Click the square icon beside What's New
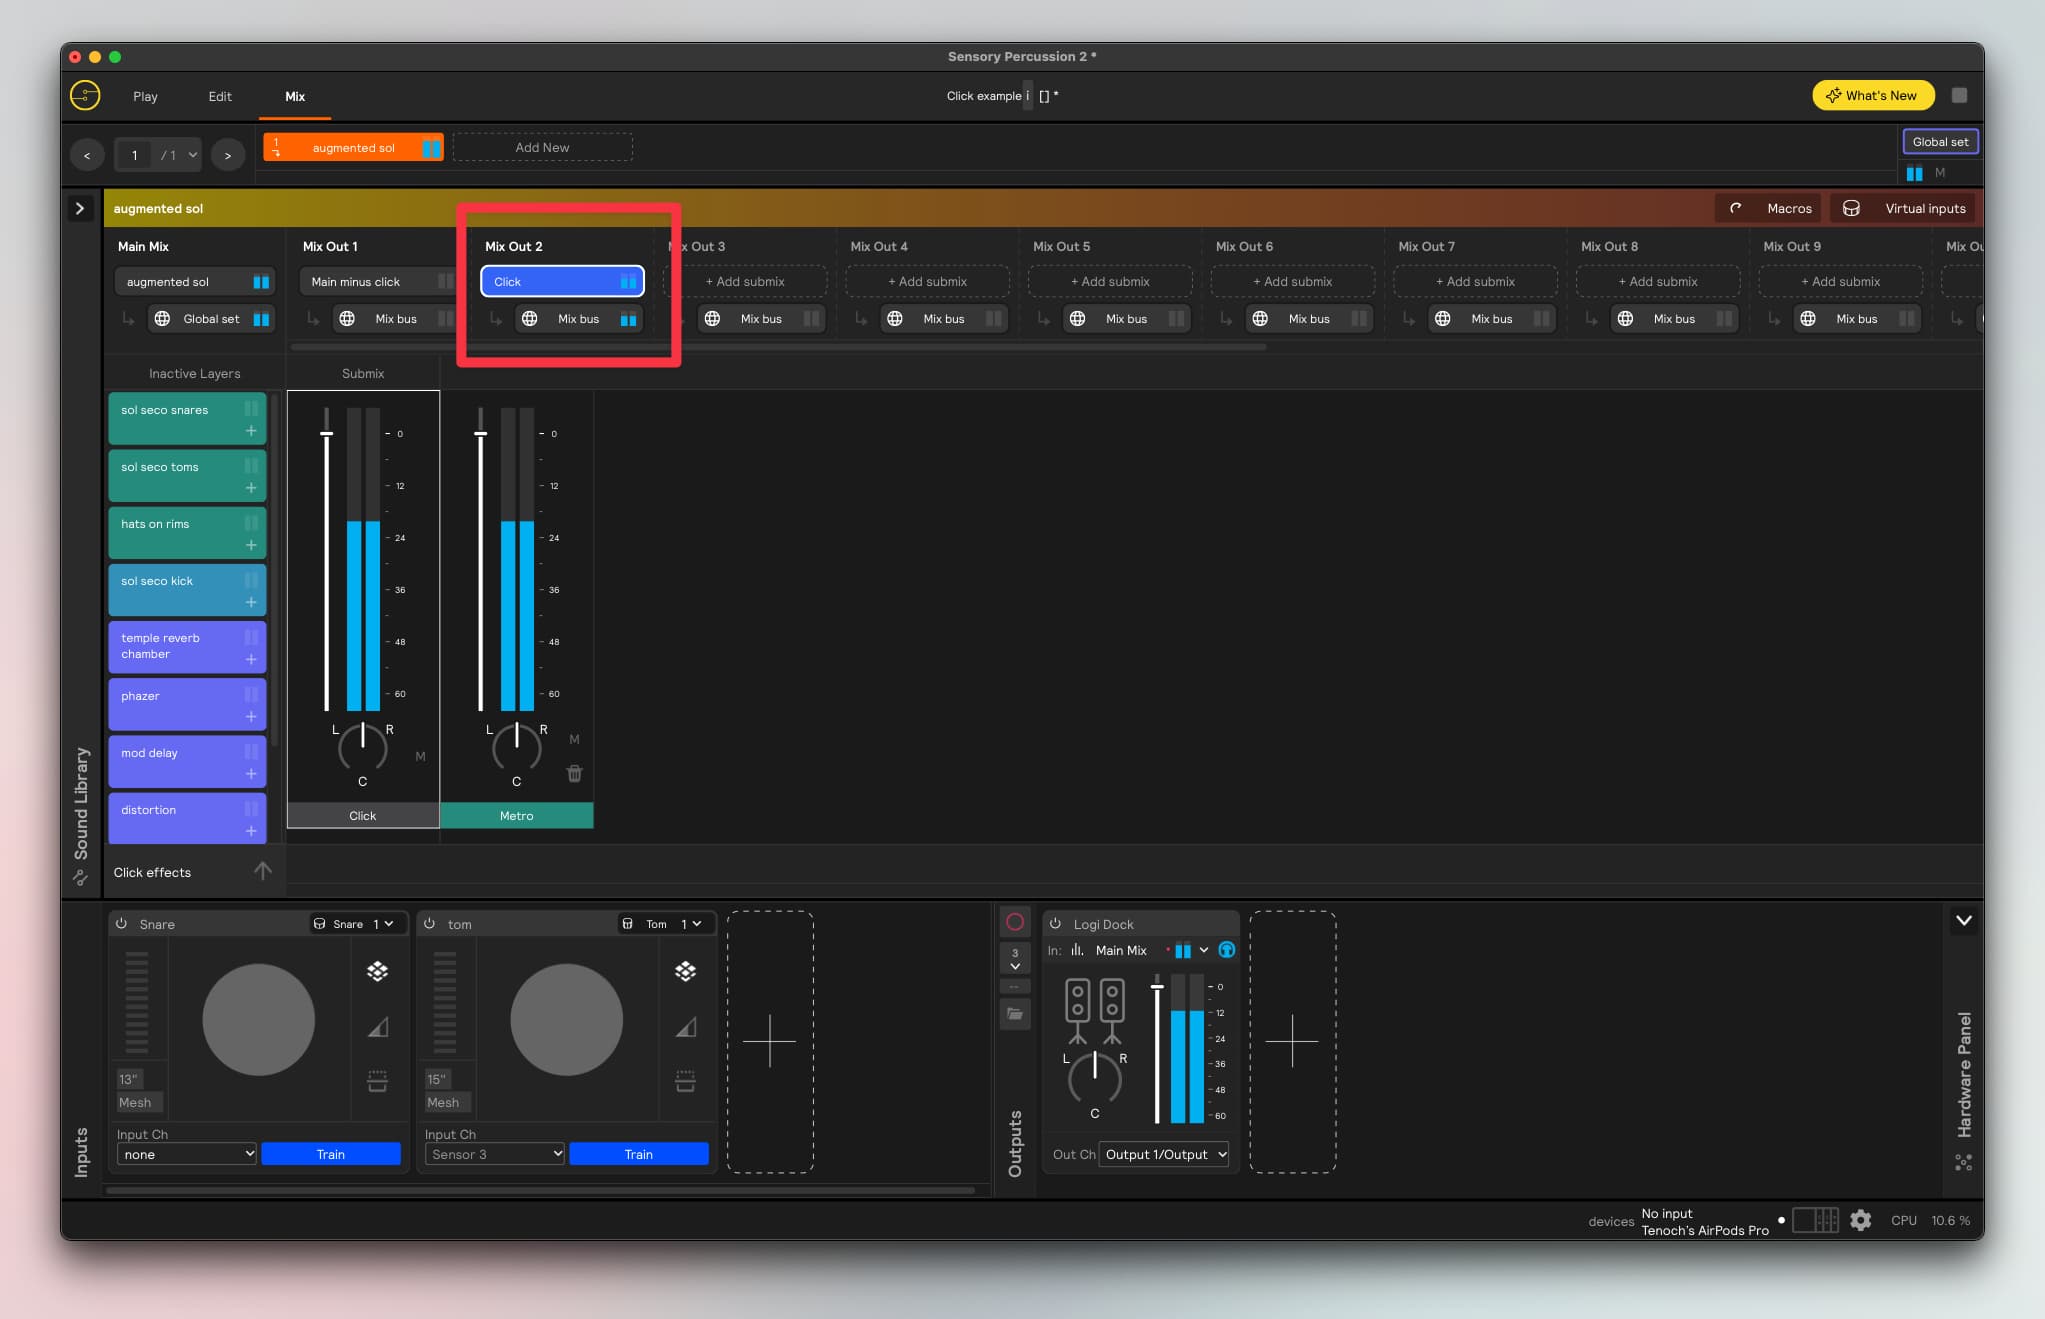2045x1319 pixels. (x=1959, y=96)
